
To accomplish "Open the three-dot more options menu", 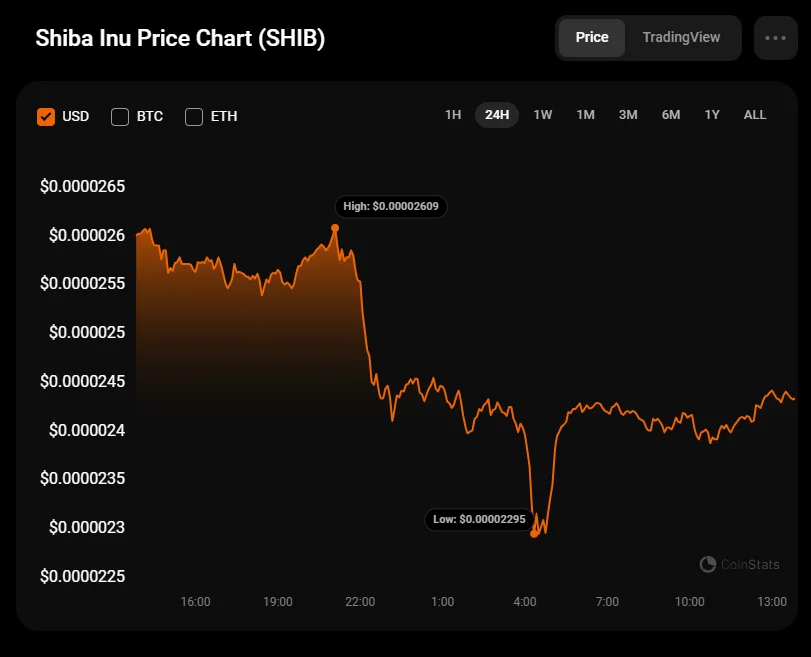I will (775, 38).
